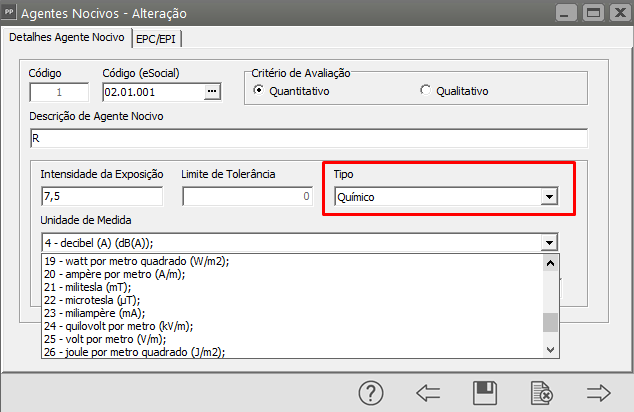This screenshot has height=412, width=634.
Task: Open eSocial code lookup ellipsis button
Action: coord(211,92)
